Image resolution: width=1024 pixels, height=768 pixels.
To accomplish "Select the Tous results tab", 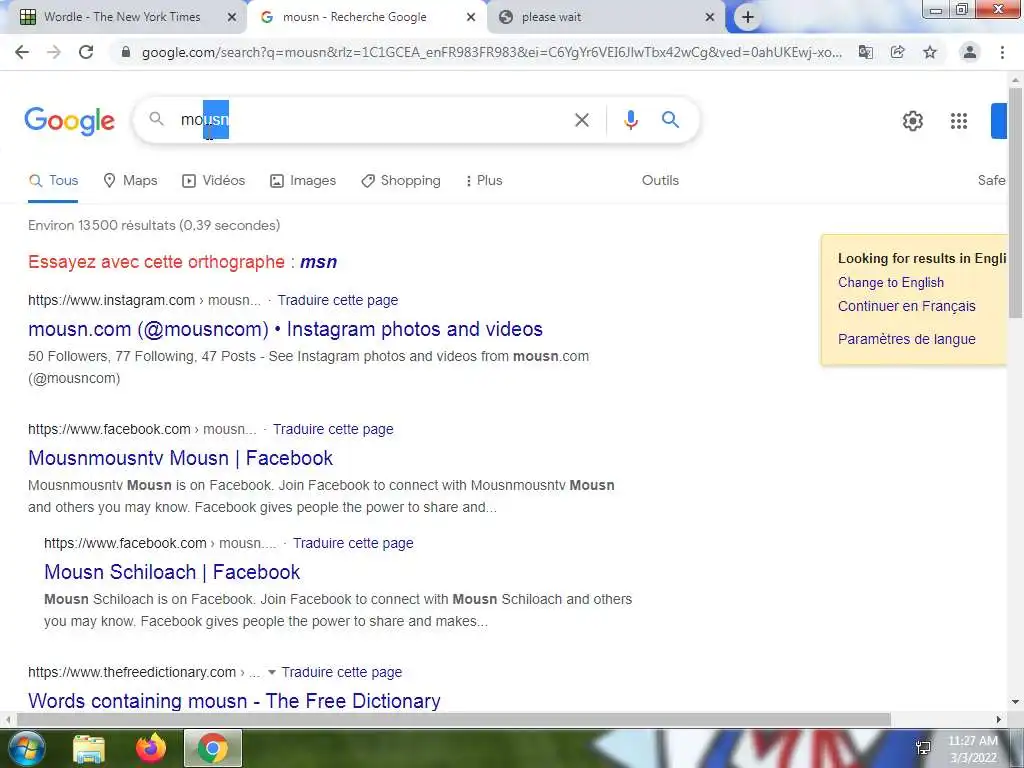I will tap(54, 181).
